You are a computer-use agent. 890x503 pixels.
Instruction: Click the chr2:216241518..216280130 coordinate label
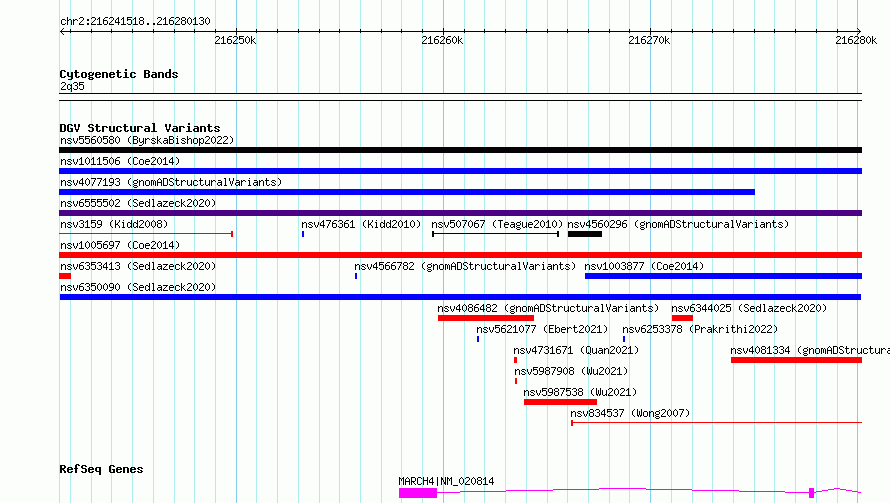[135, 22]
